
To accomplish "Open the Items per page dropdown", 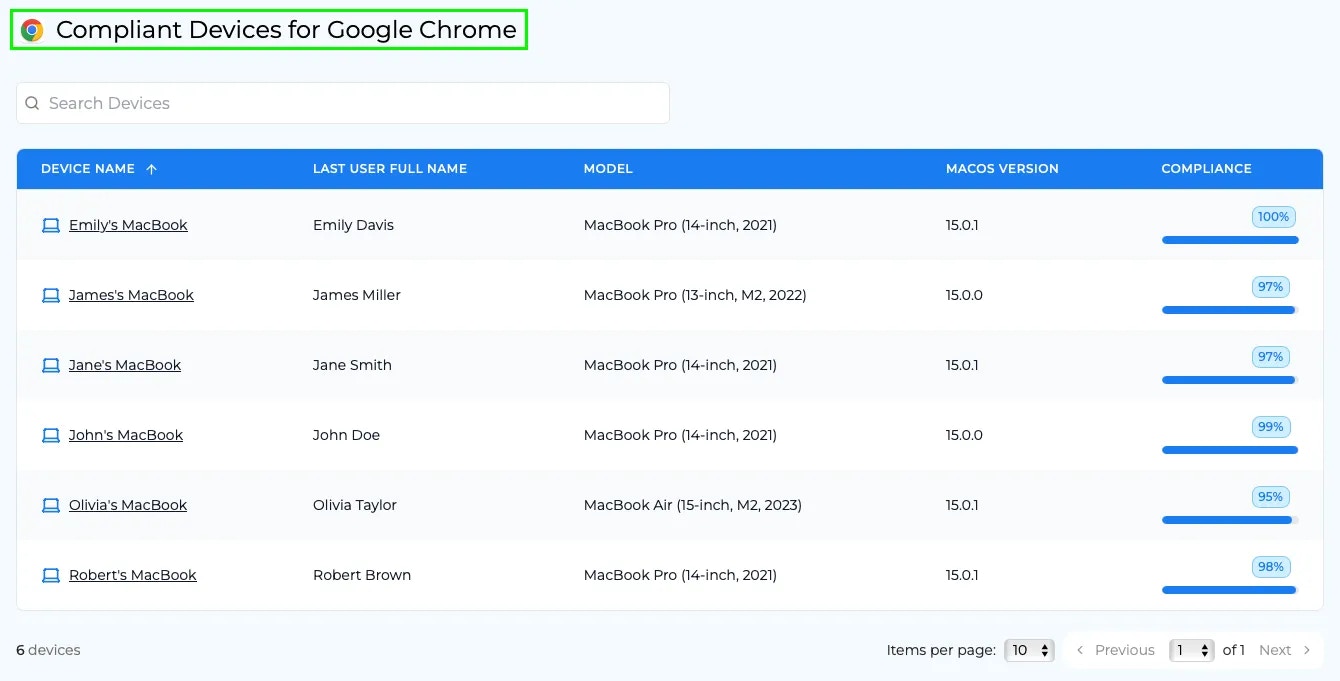I will coord(1029,650).
